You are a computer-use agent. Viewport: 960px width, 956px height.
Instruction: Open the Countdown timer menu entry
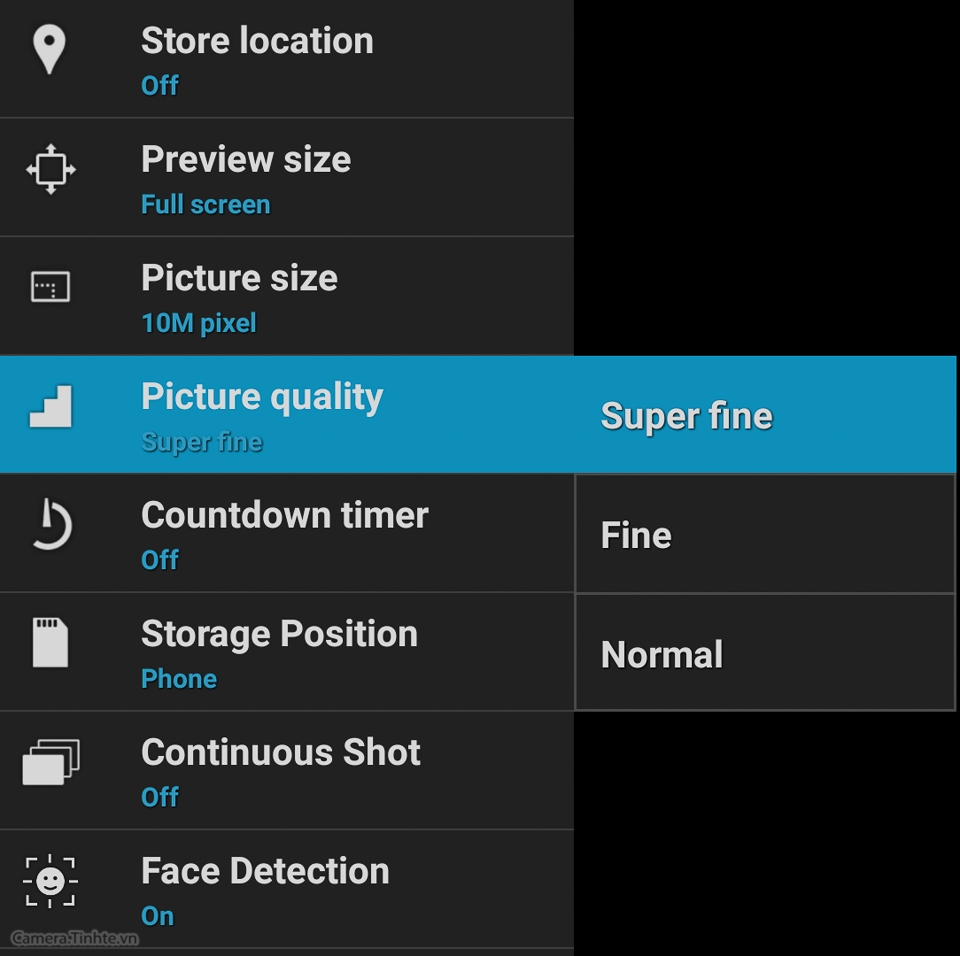[287, 533]
